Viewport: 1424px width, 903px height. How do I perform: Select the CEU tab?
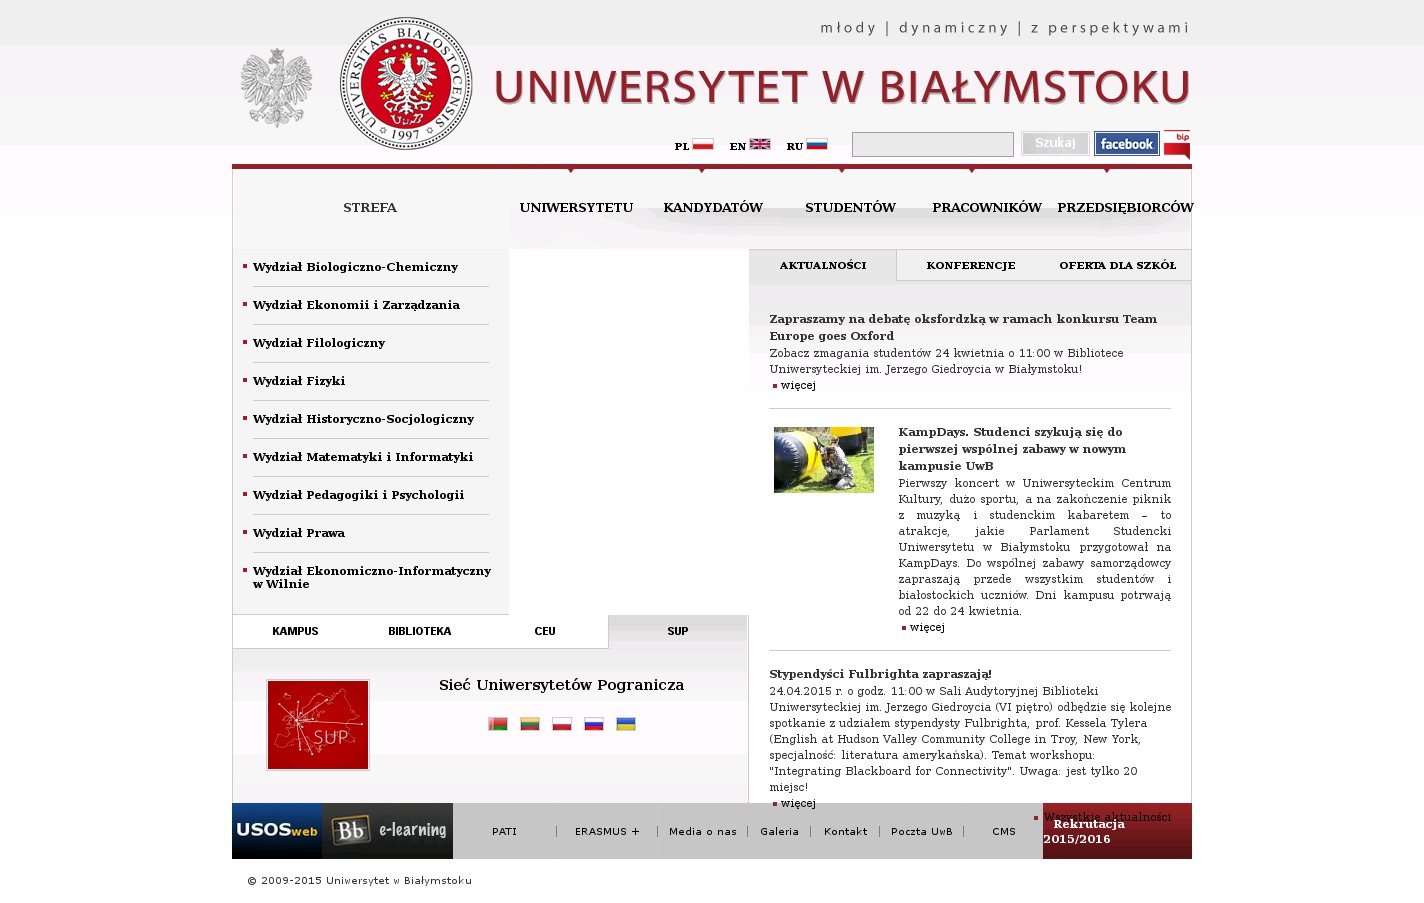point(545,631)
